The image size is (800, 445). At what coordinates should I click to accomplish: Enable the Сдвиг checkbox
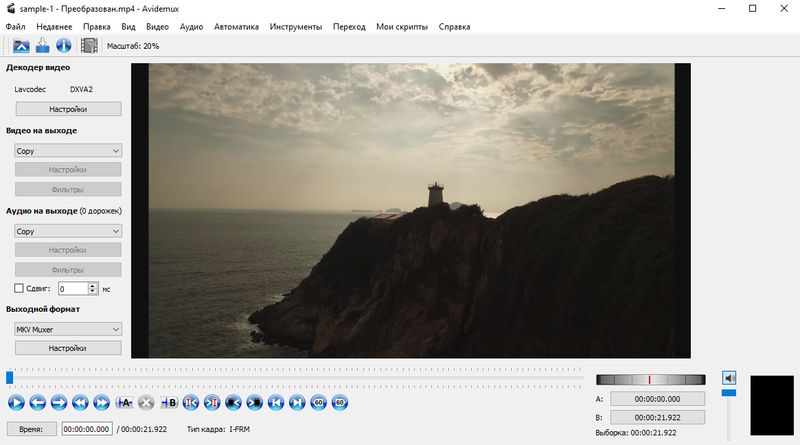pos(19,288)
